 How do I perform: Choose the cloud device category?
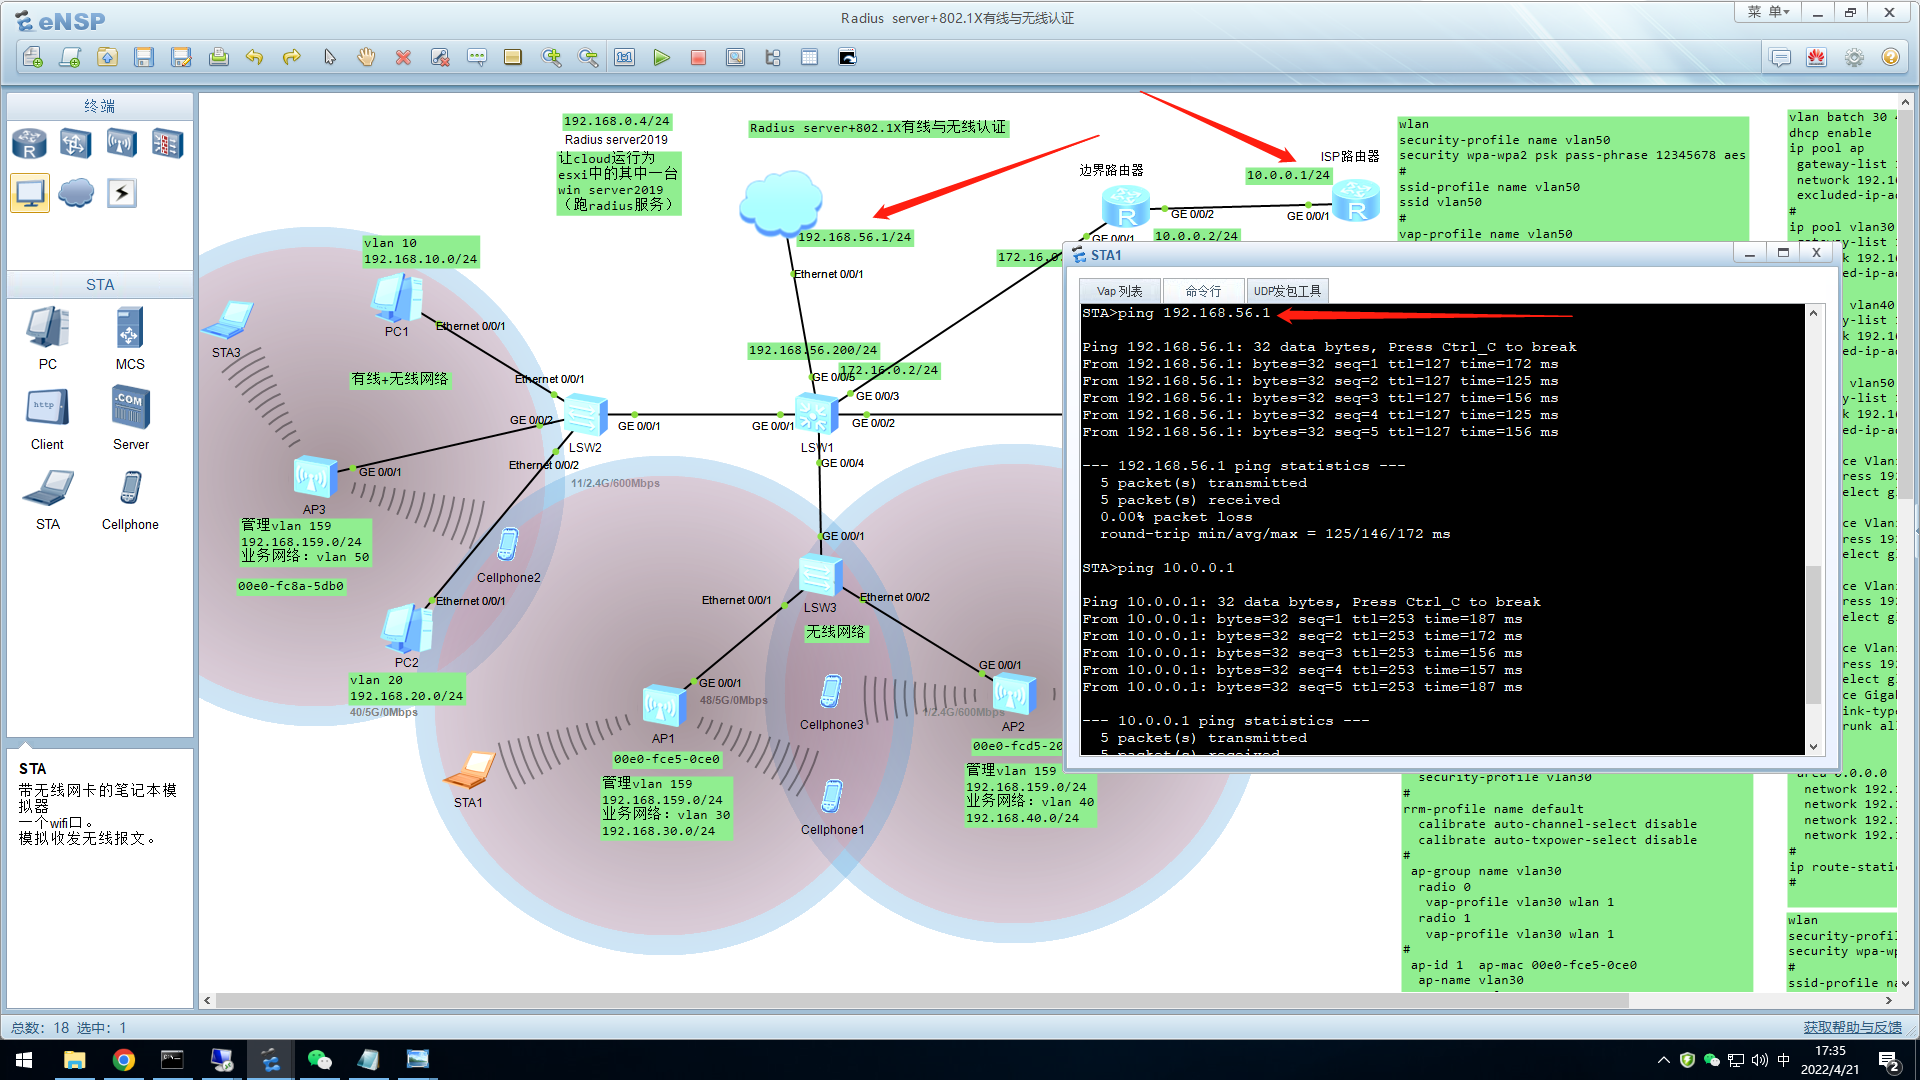(x=76, y=192)
